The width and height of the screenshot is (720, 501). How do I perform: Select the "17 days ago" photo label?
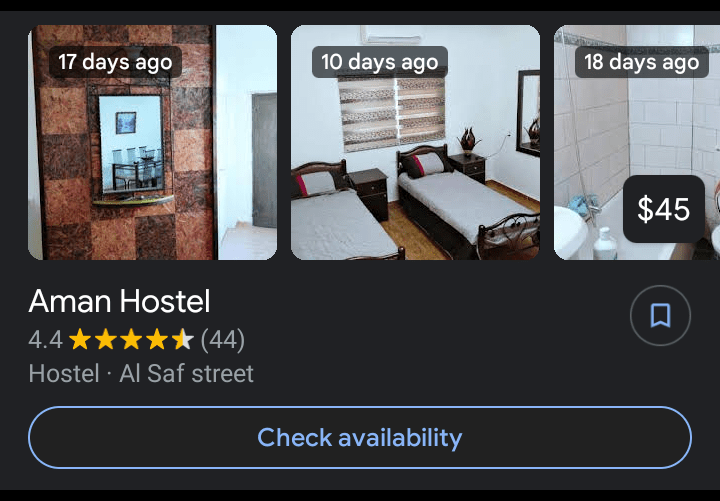pyautogui.click(x=115, y=62)
